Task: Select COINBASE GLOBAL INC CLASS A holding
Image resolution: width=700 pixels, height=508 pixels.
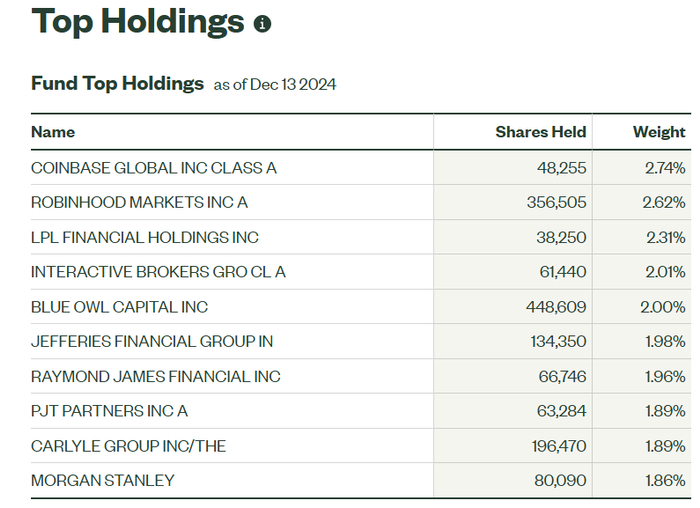Action: (154, 168)
